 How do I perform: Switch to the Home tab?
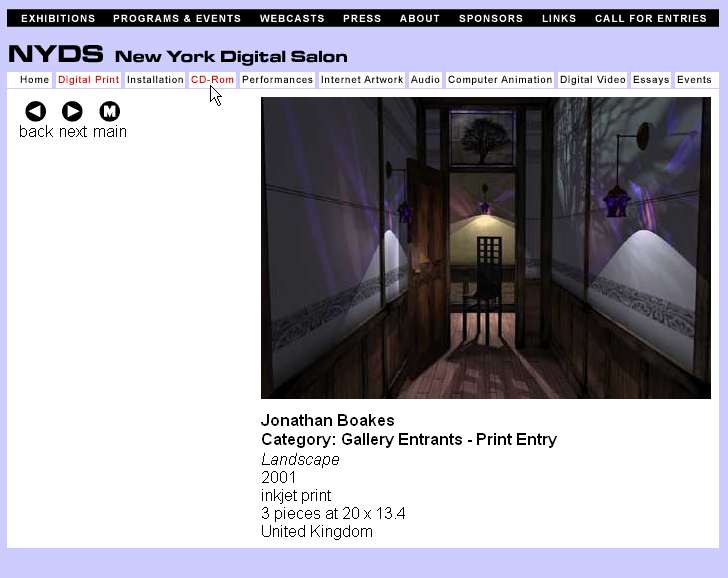tap(34, 80)
